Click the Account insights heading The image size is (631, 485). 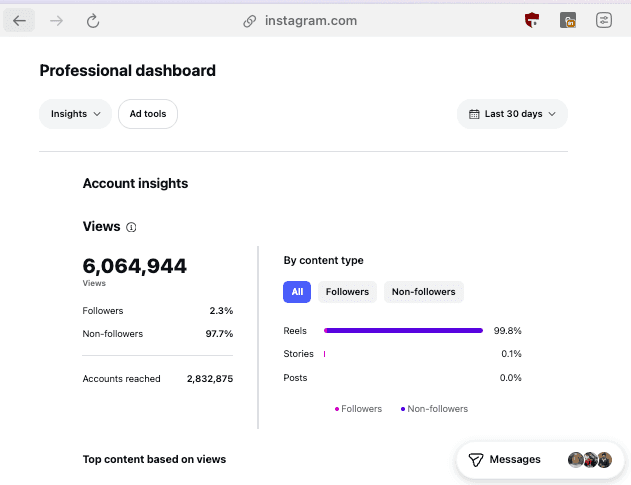click(x=135, y=184)
